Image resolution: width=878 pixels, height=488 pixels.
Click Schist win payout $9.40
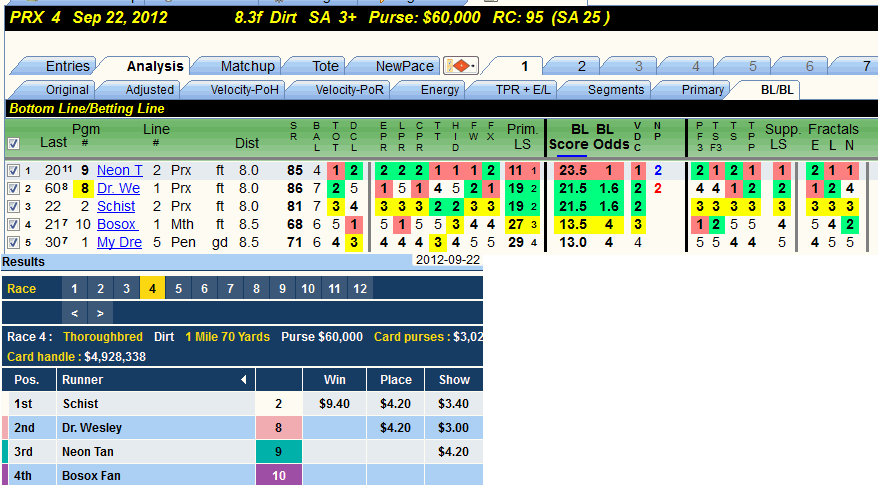point(334,403)
